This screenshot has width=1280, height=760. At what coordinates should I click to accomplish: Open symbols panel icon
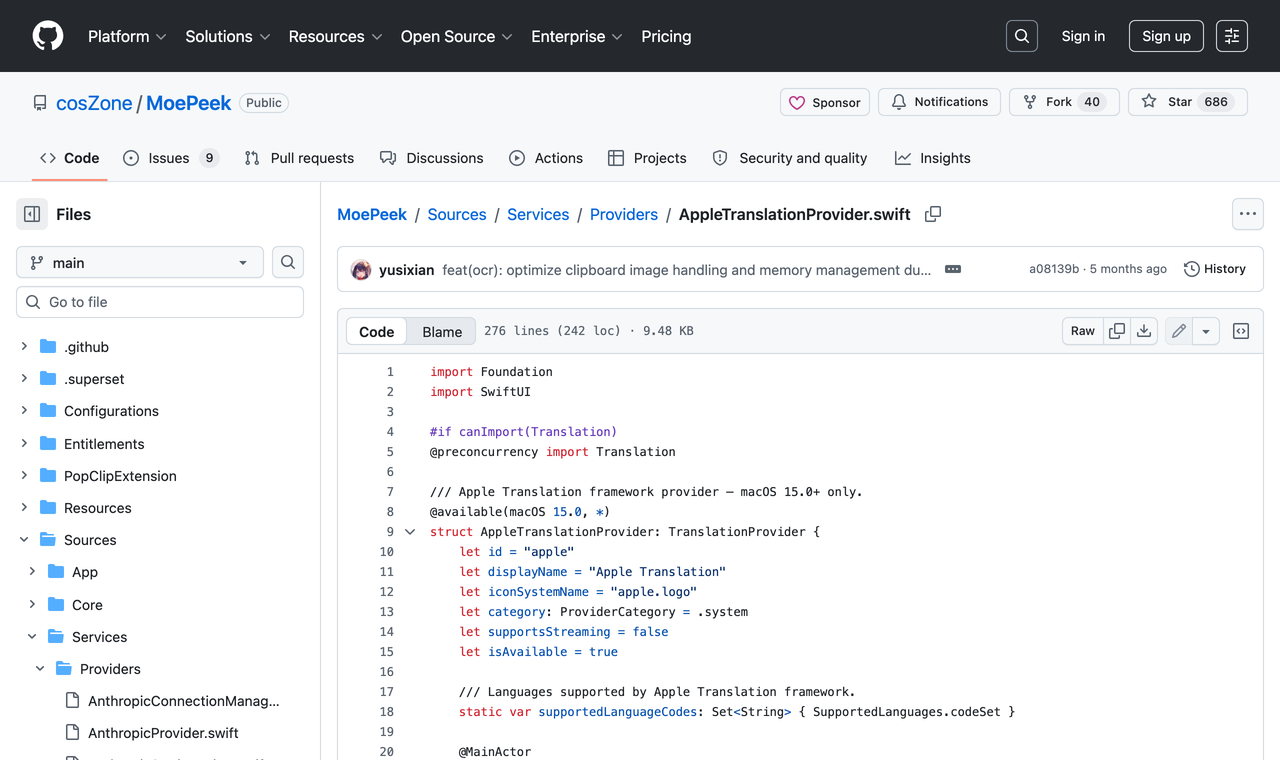(1241, 331)
